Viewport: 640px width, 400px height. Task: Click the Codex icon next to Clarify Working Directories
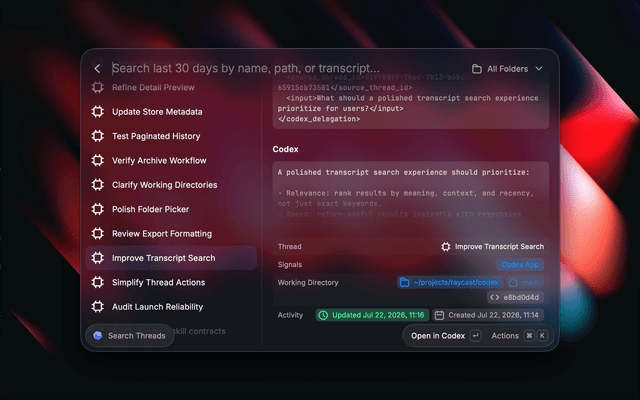tap(98, 185)
